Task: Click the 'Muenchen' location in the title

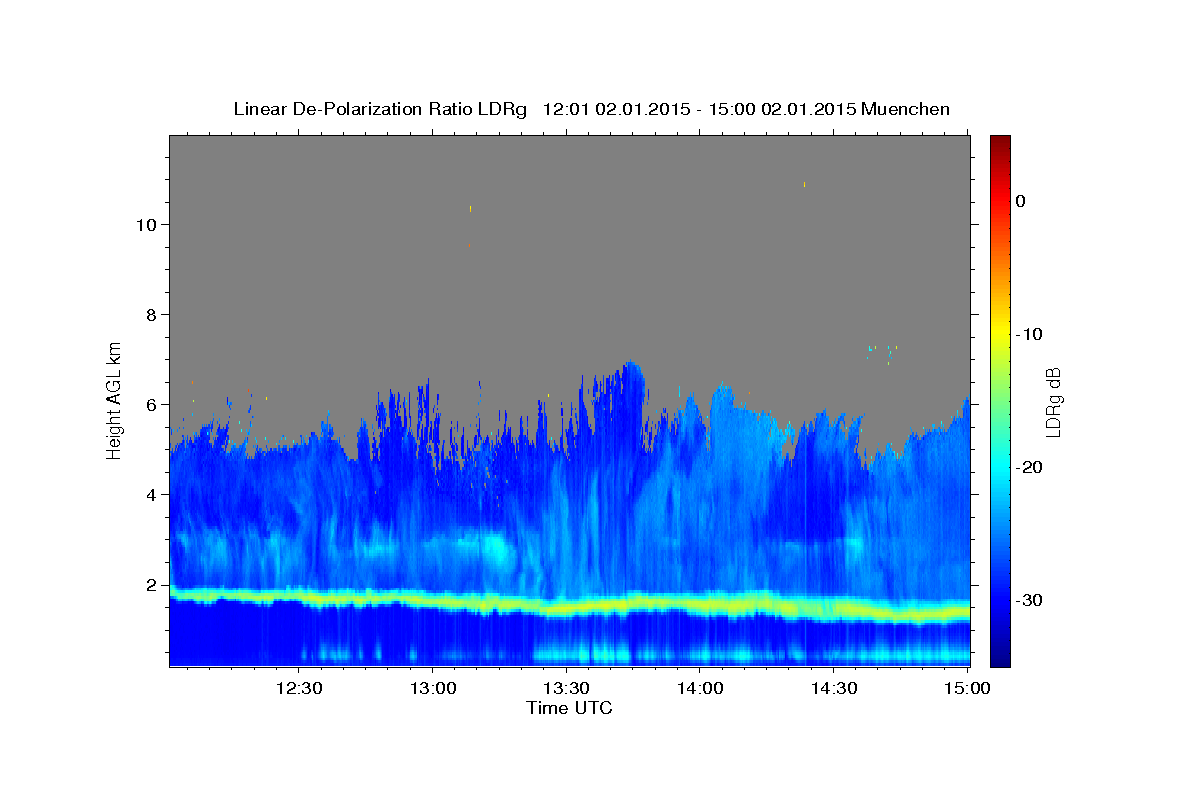Action: [x=907, y=109]
